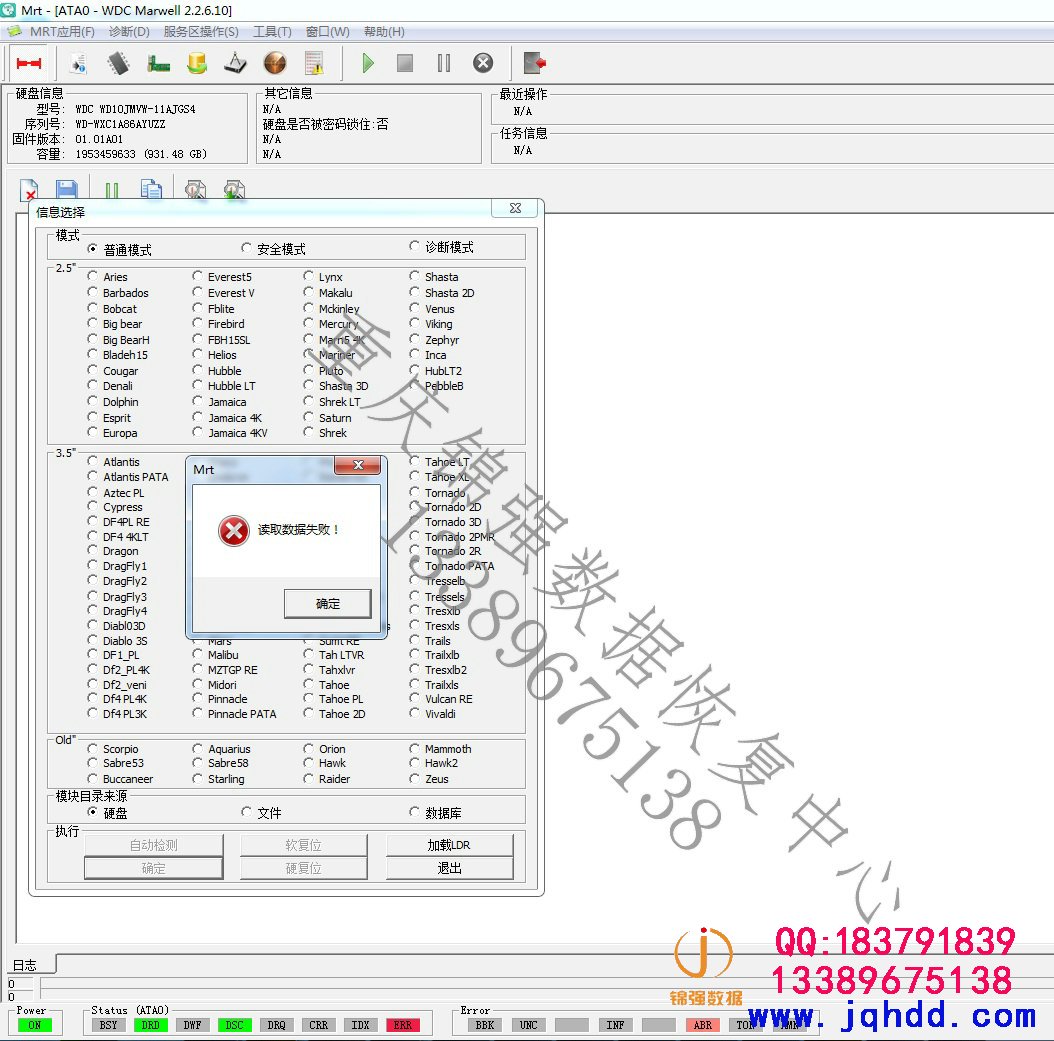
Task: Close the Mrt error dialog
Action: (x=358, y=465)
